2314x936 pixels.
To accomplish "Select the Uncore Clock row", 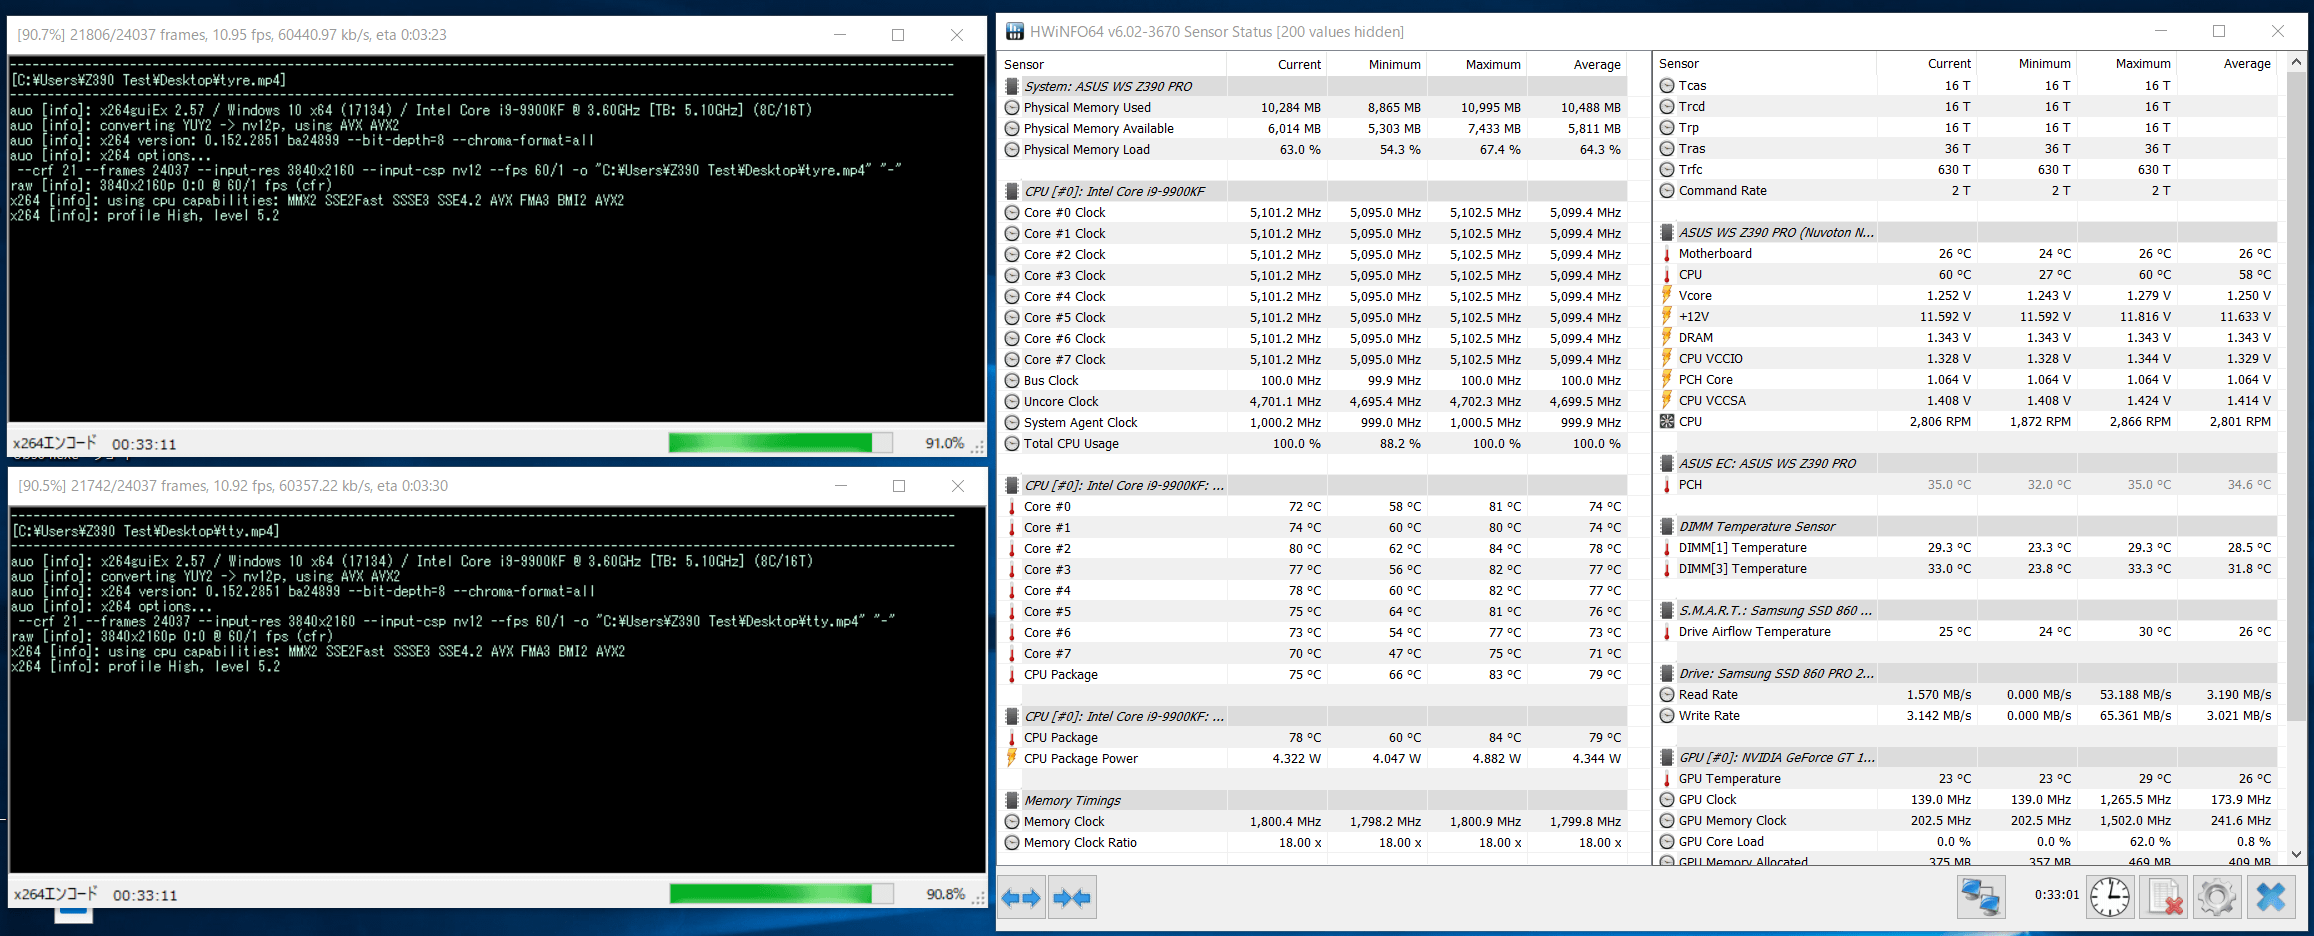I will tap(1314, 401).
